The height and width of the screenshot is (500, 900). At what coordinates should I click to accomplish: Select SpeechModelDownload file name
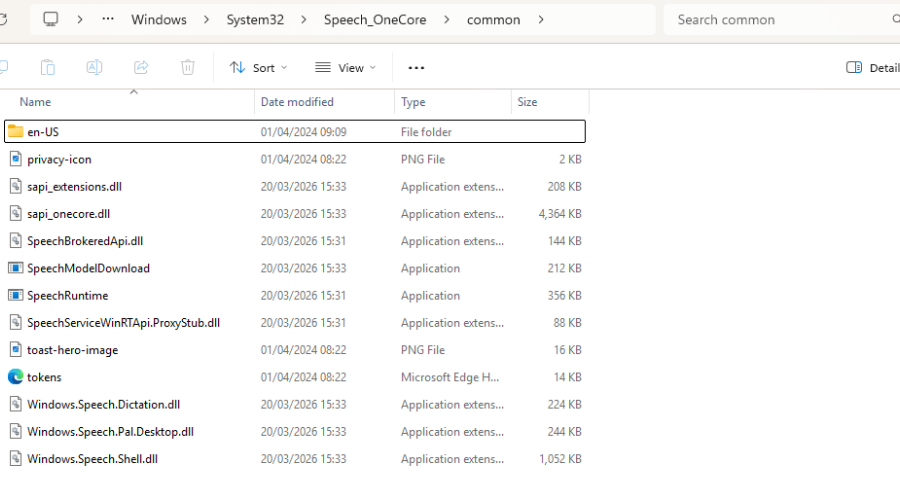88,269
